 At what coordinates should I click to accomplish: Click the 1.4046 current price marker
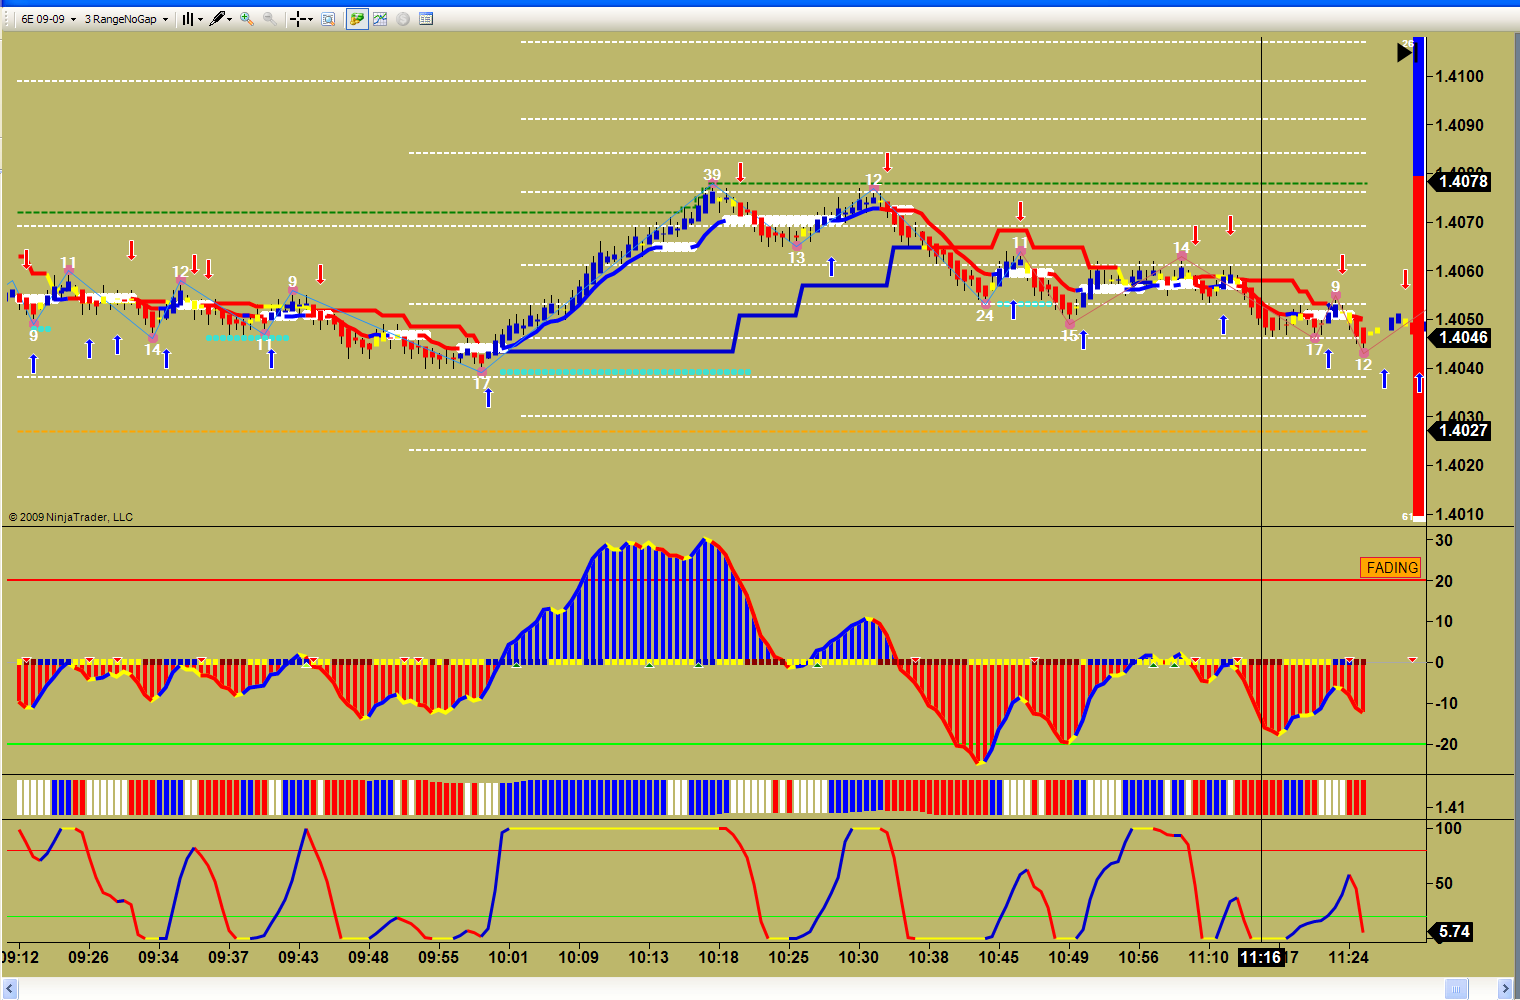coord(1462,338)
